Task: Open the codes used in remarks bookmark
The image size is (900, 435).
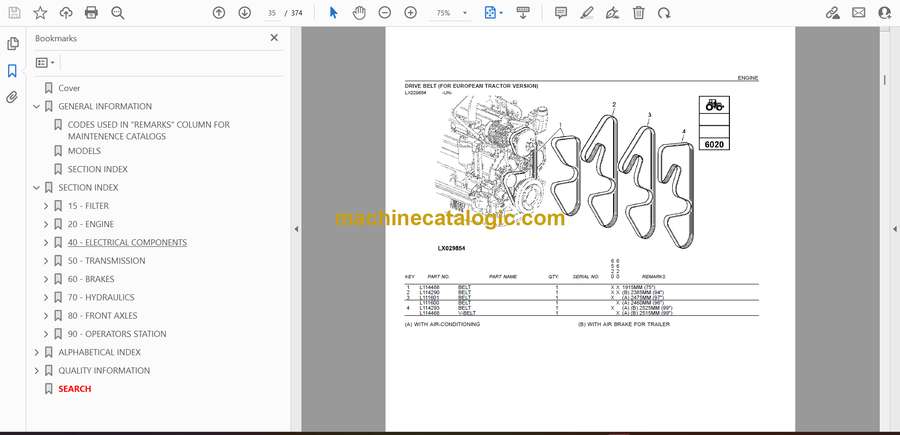Action: click(149, 130)
